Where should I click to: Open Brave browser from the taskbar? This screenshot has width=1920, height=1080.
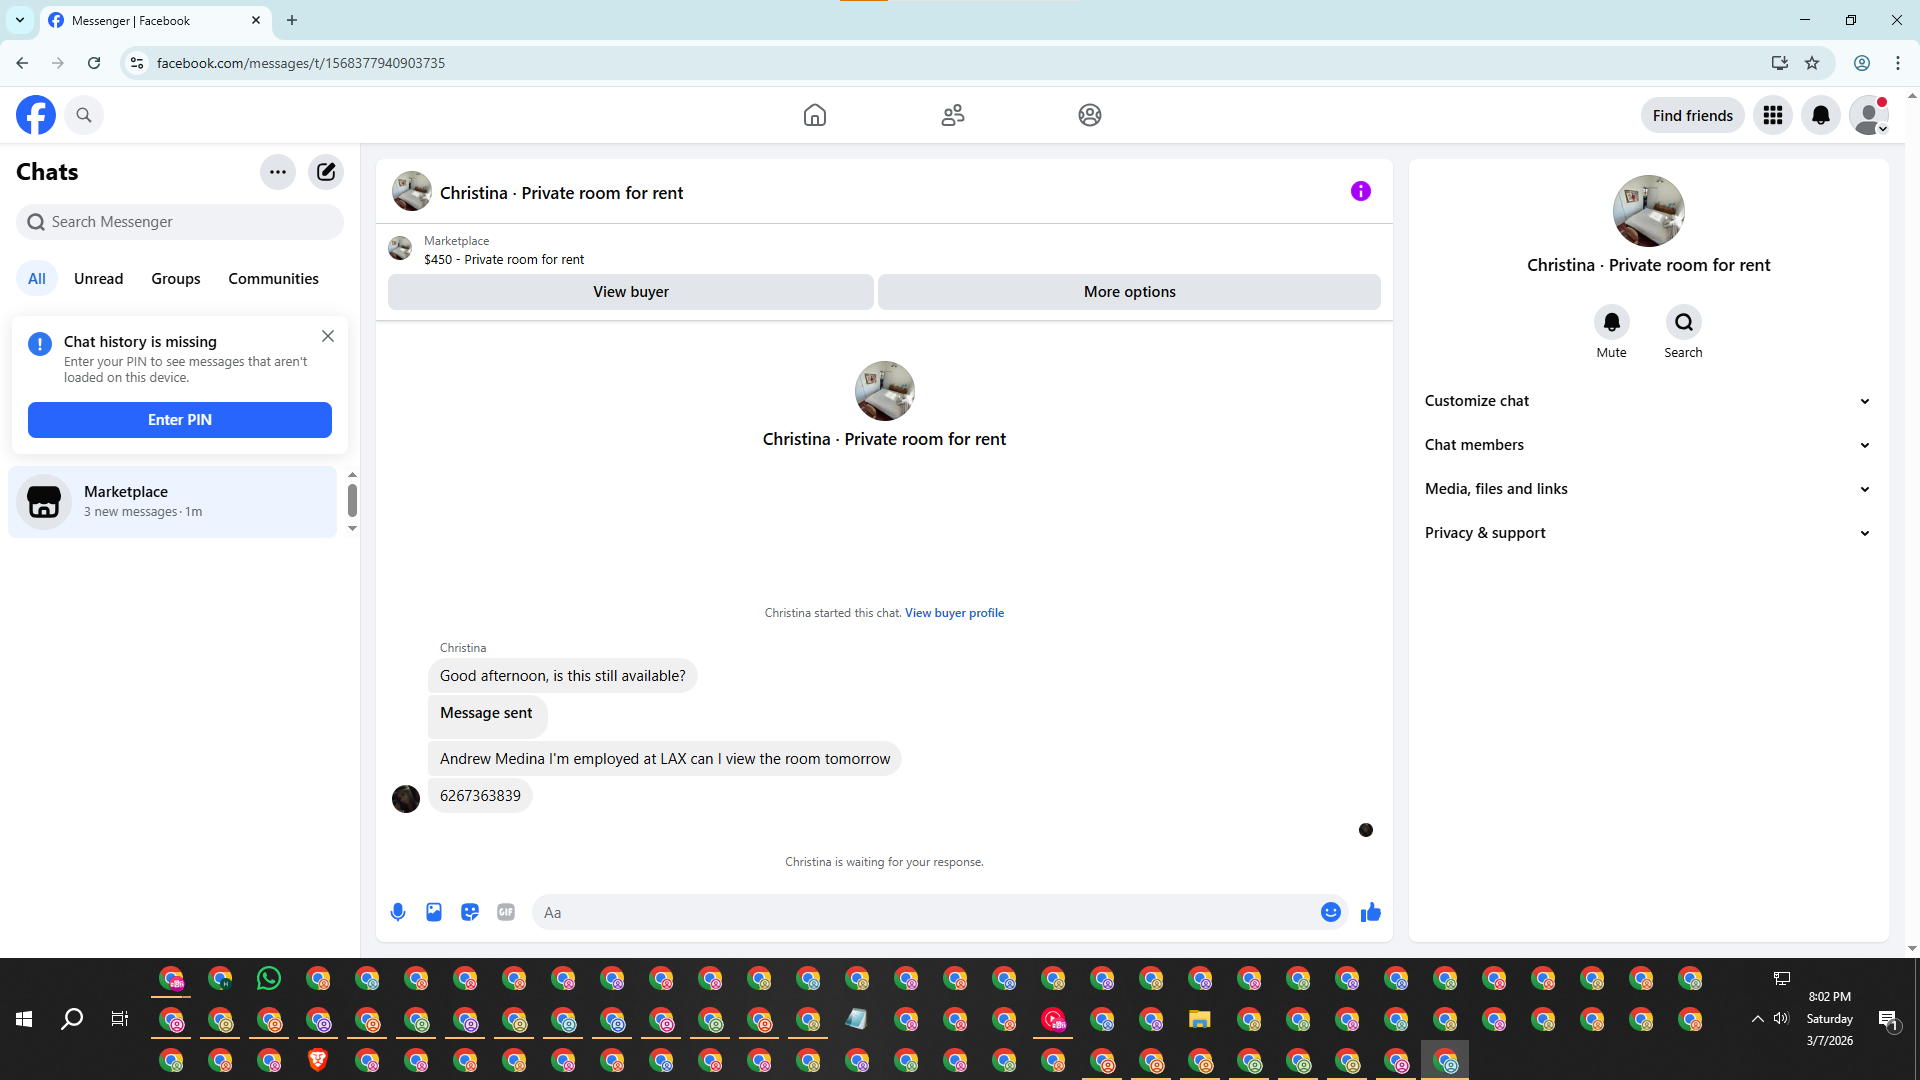point(318,1060)
